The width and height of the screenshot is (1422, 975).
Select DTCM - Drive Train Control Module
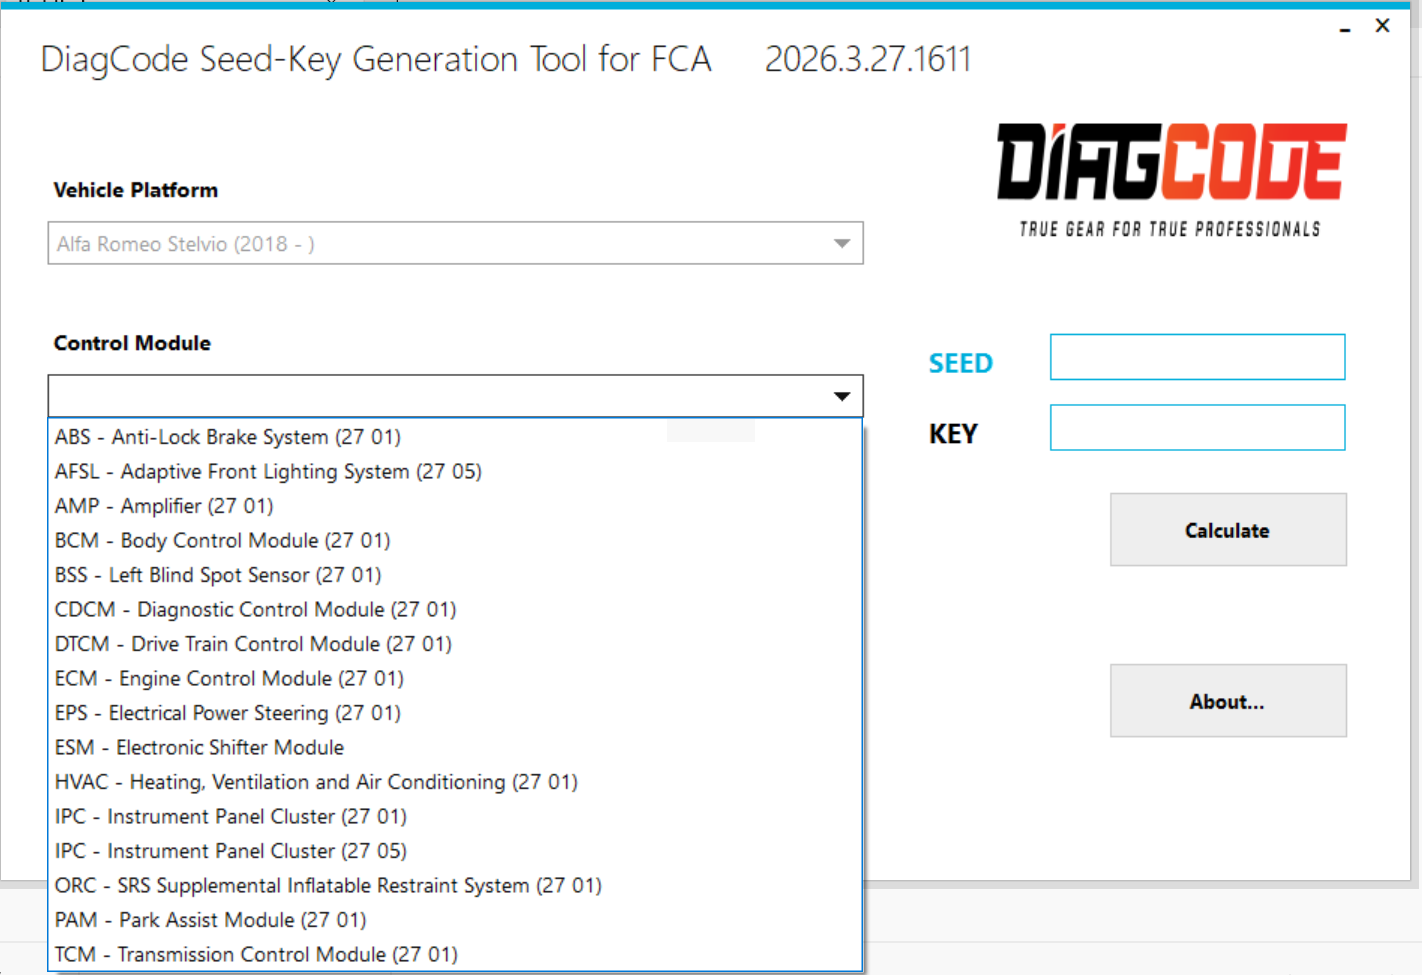[252, 644]
